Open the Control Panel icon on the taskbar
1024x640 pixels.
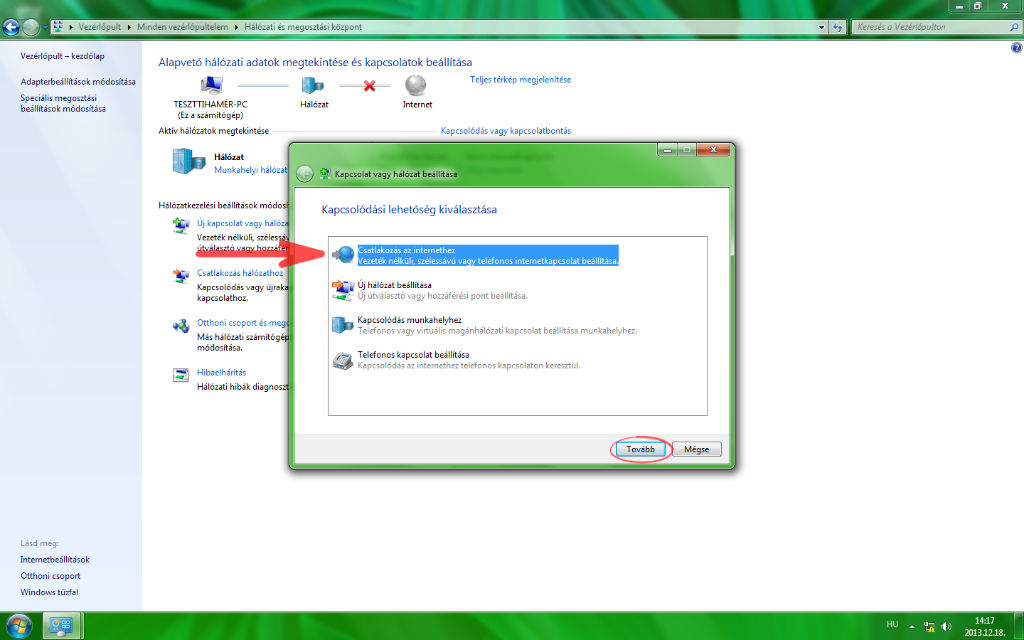62,625
